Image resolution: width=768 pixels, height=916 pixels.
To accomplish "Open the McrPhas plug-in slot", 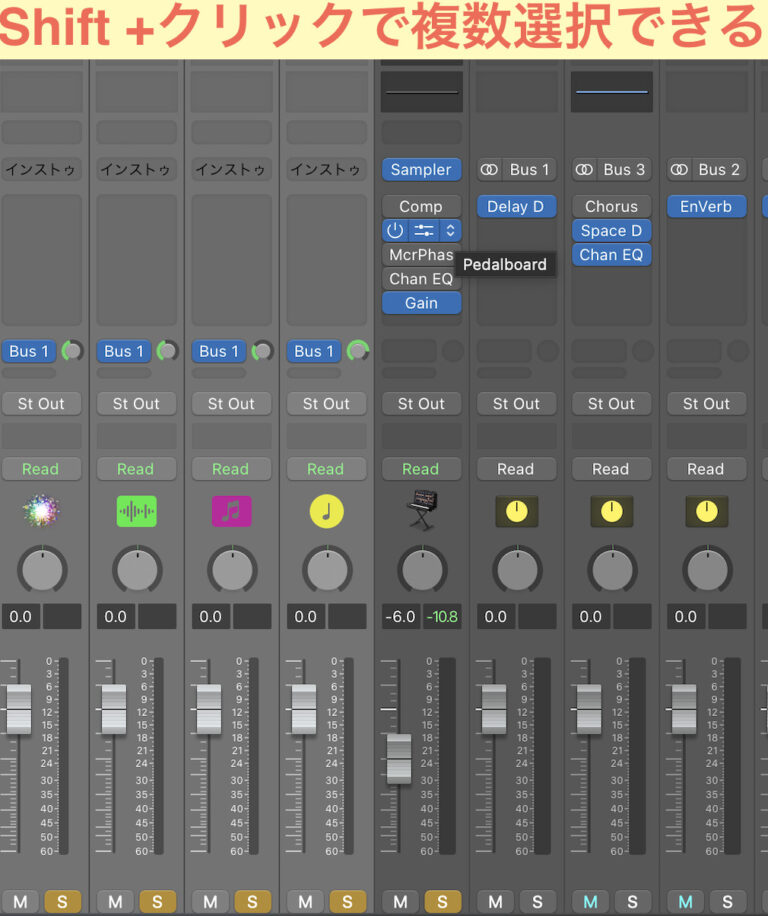I will (421, 255).
